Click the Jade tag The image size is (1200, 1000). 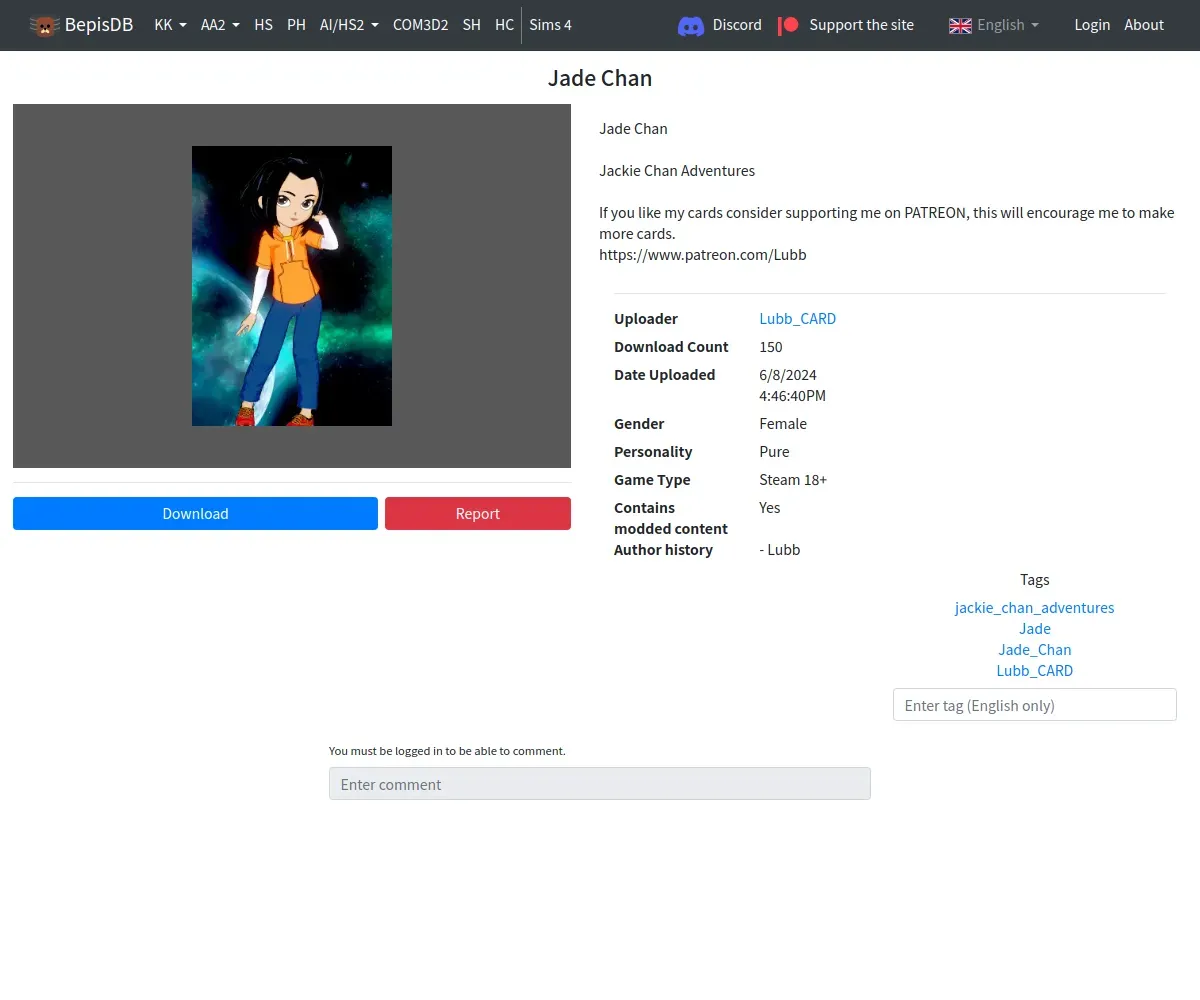[1034, 628]
